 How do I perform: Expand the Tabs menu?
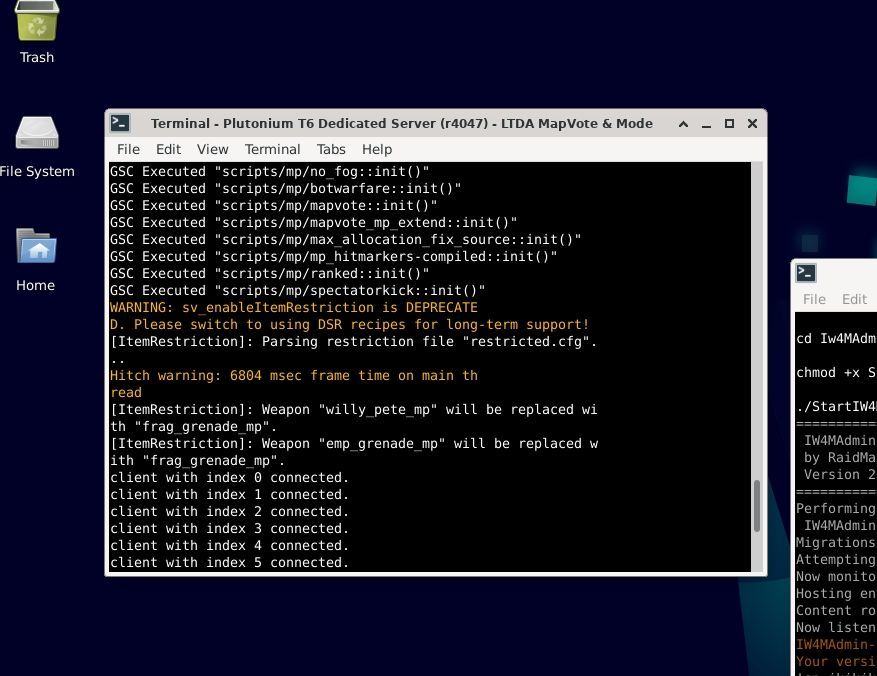click(x=331, y=149)
